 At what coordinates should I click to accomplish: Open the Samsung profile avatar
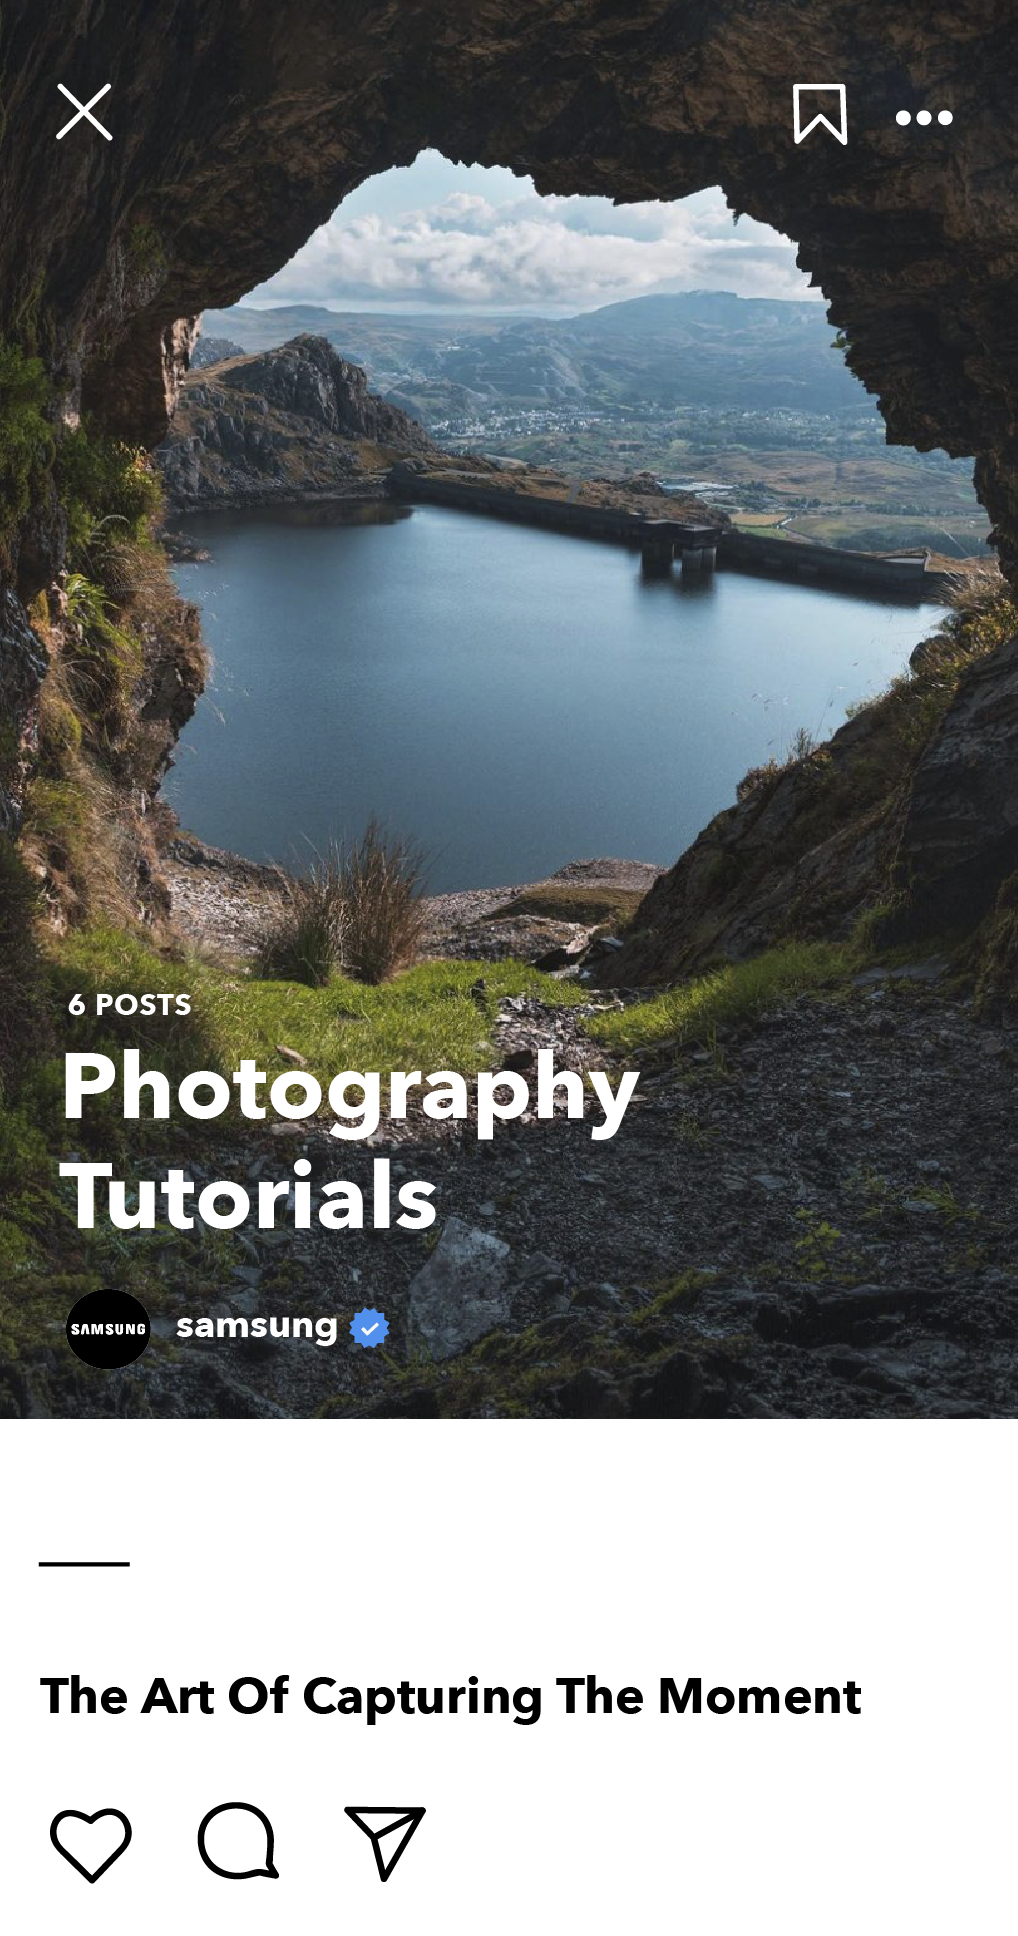click(108, 1329)
